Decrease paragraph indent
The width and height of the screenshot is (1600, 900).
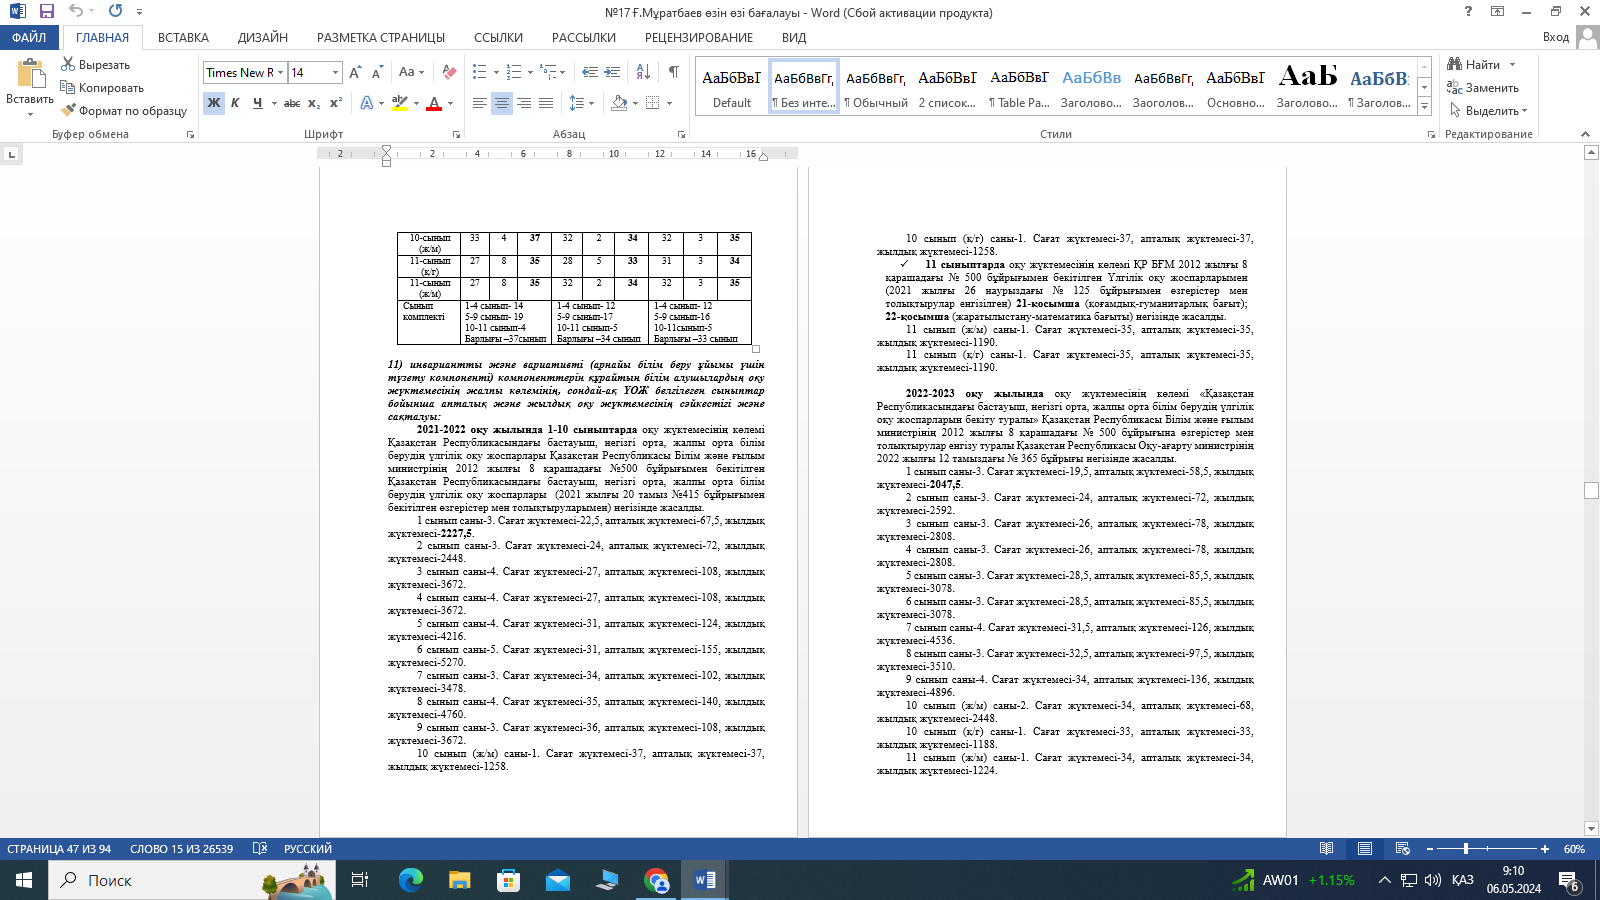(590, 72)
